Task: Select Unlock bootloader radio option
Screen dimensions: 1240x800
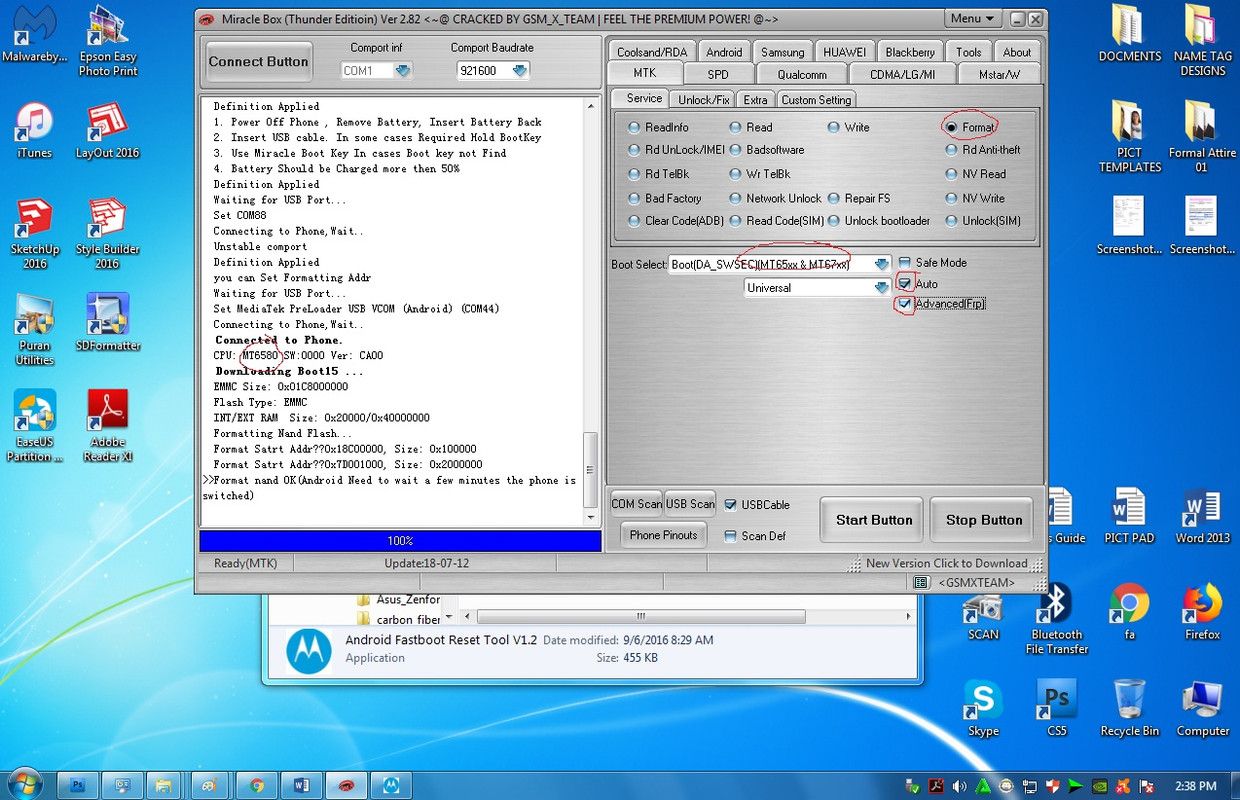Action: coord(878,221)
